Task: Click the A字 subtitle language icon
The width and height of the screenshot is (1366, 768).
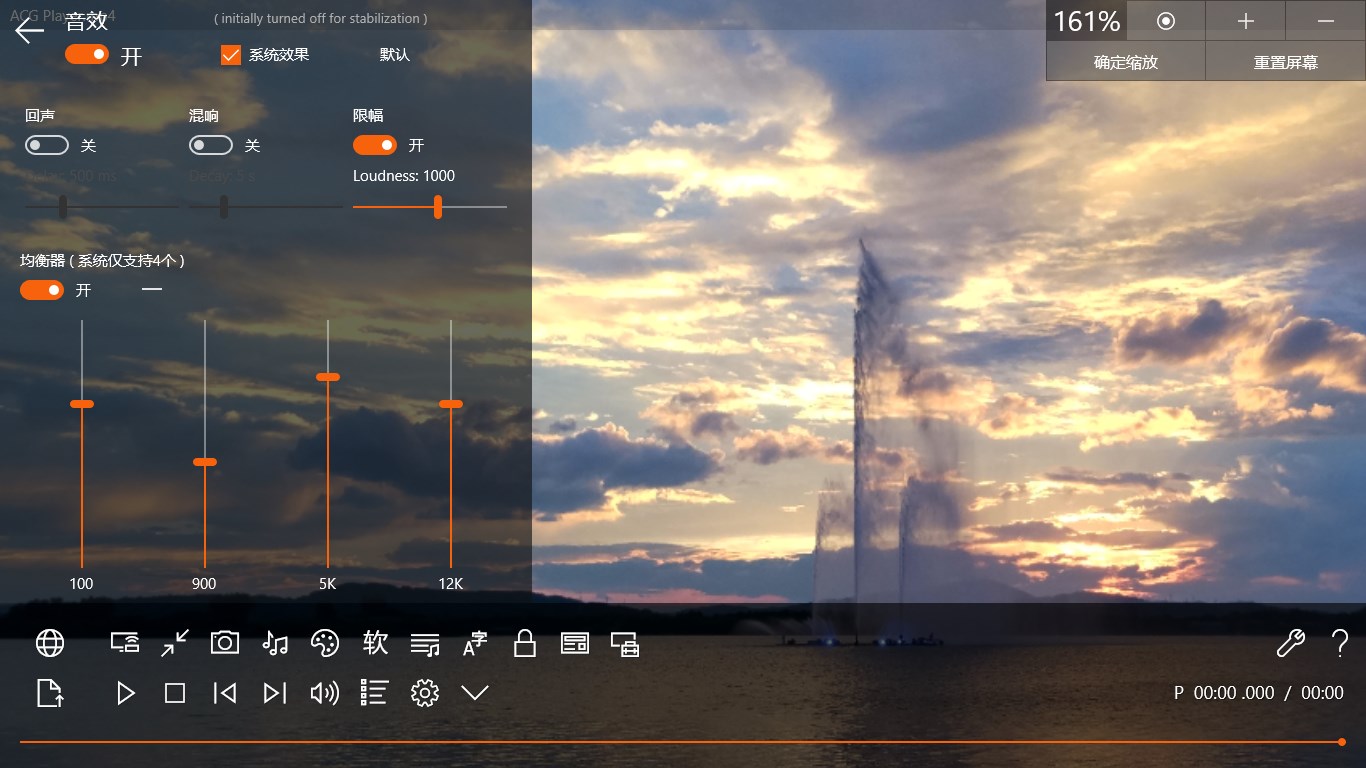Action: [x=475, y=643]
